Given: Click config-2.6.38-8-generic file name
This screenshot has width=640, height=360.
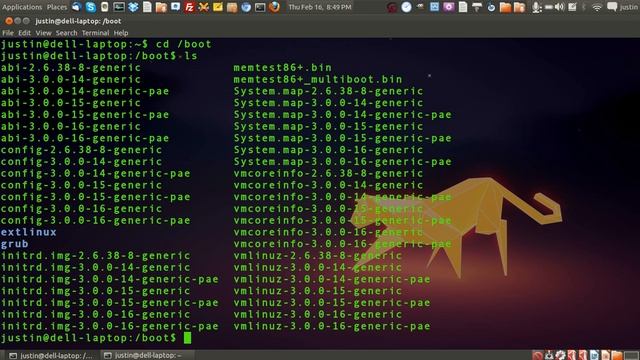Looking at the screenshot, I should tap(82, 150).
